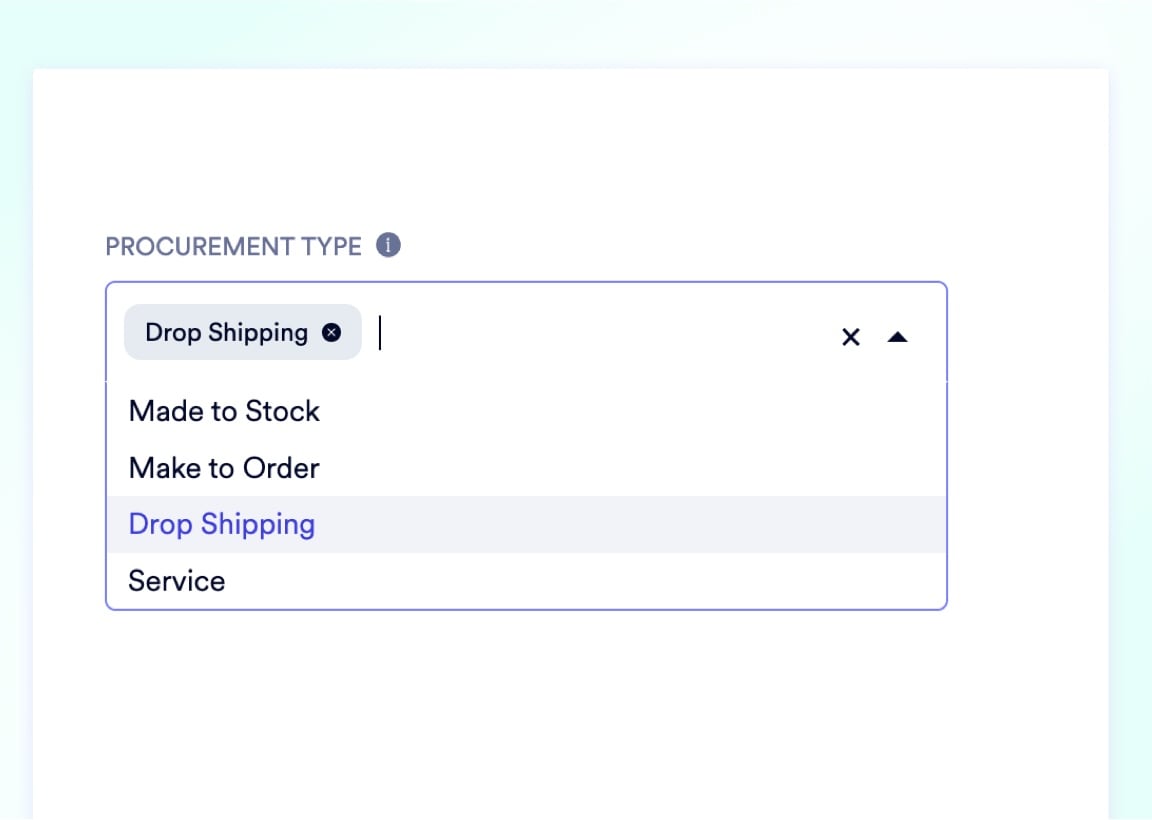
Task: Click the Procurement Type info icon
Action: [x=388, y=245]
